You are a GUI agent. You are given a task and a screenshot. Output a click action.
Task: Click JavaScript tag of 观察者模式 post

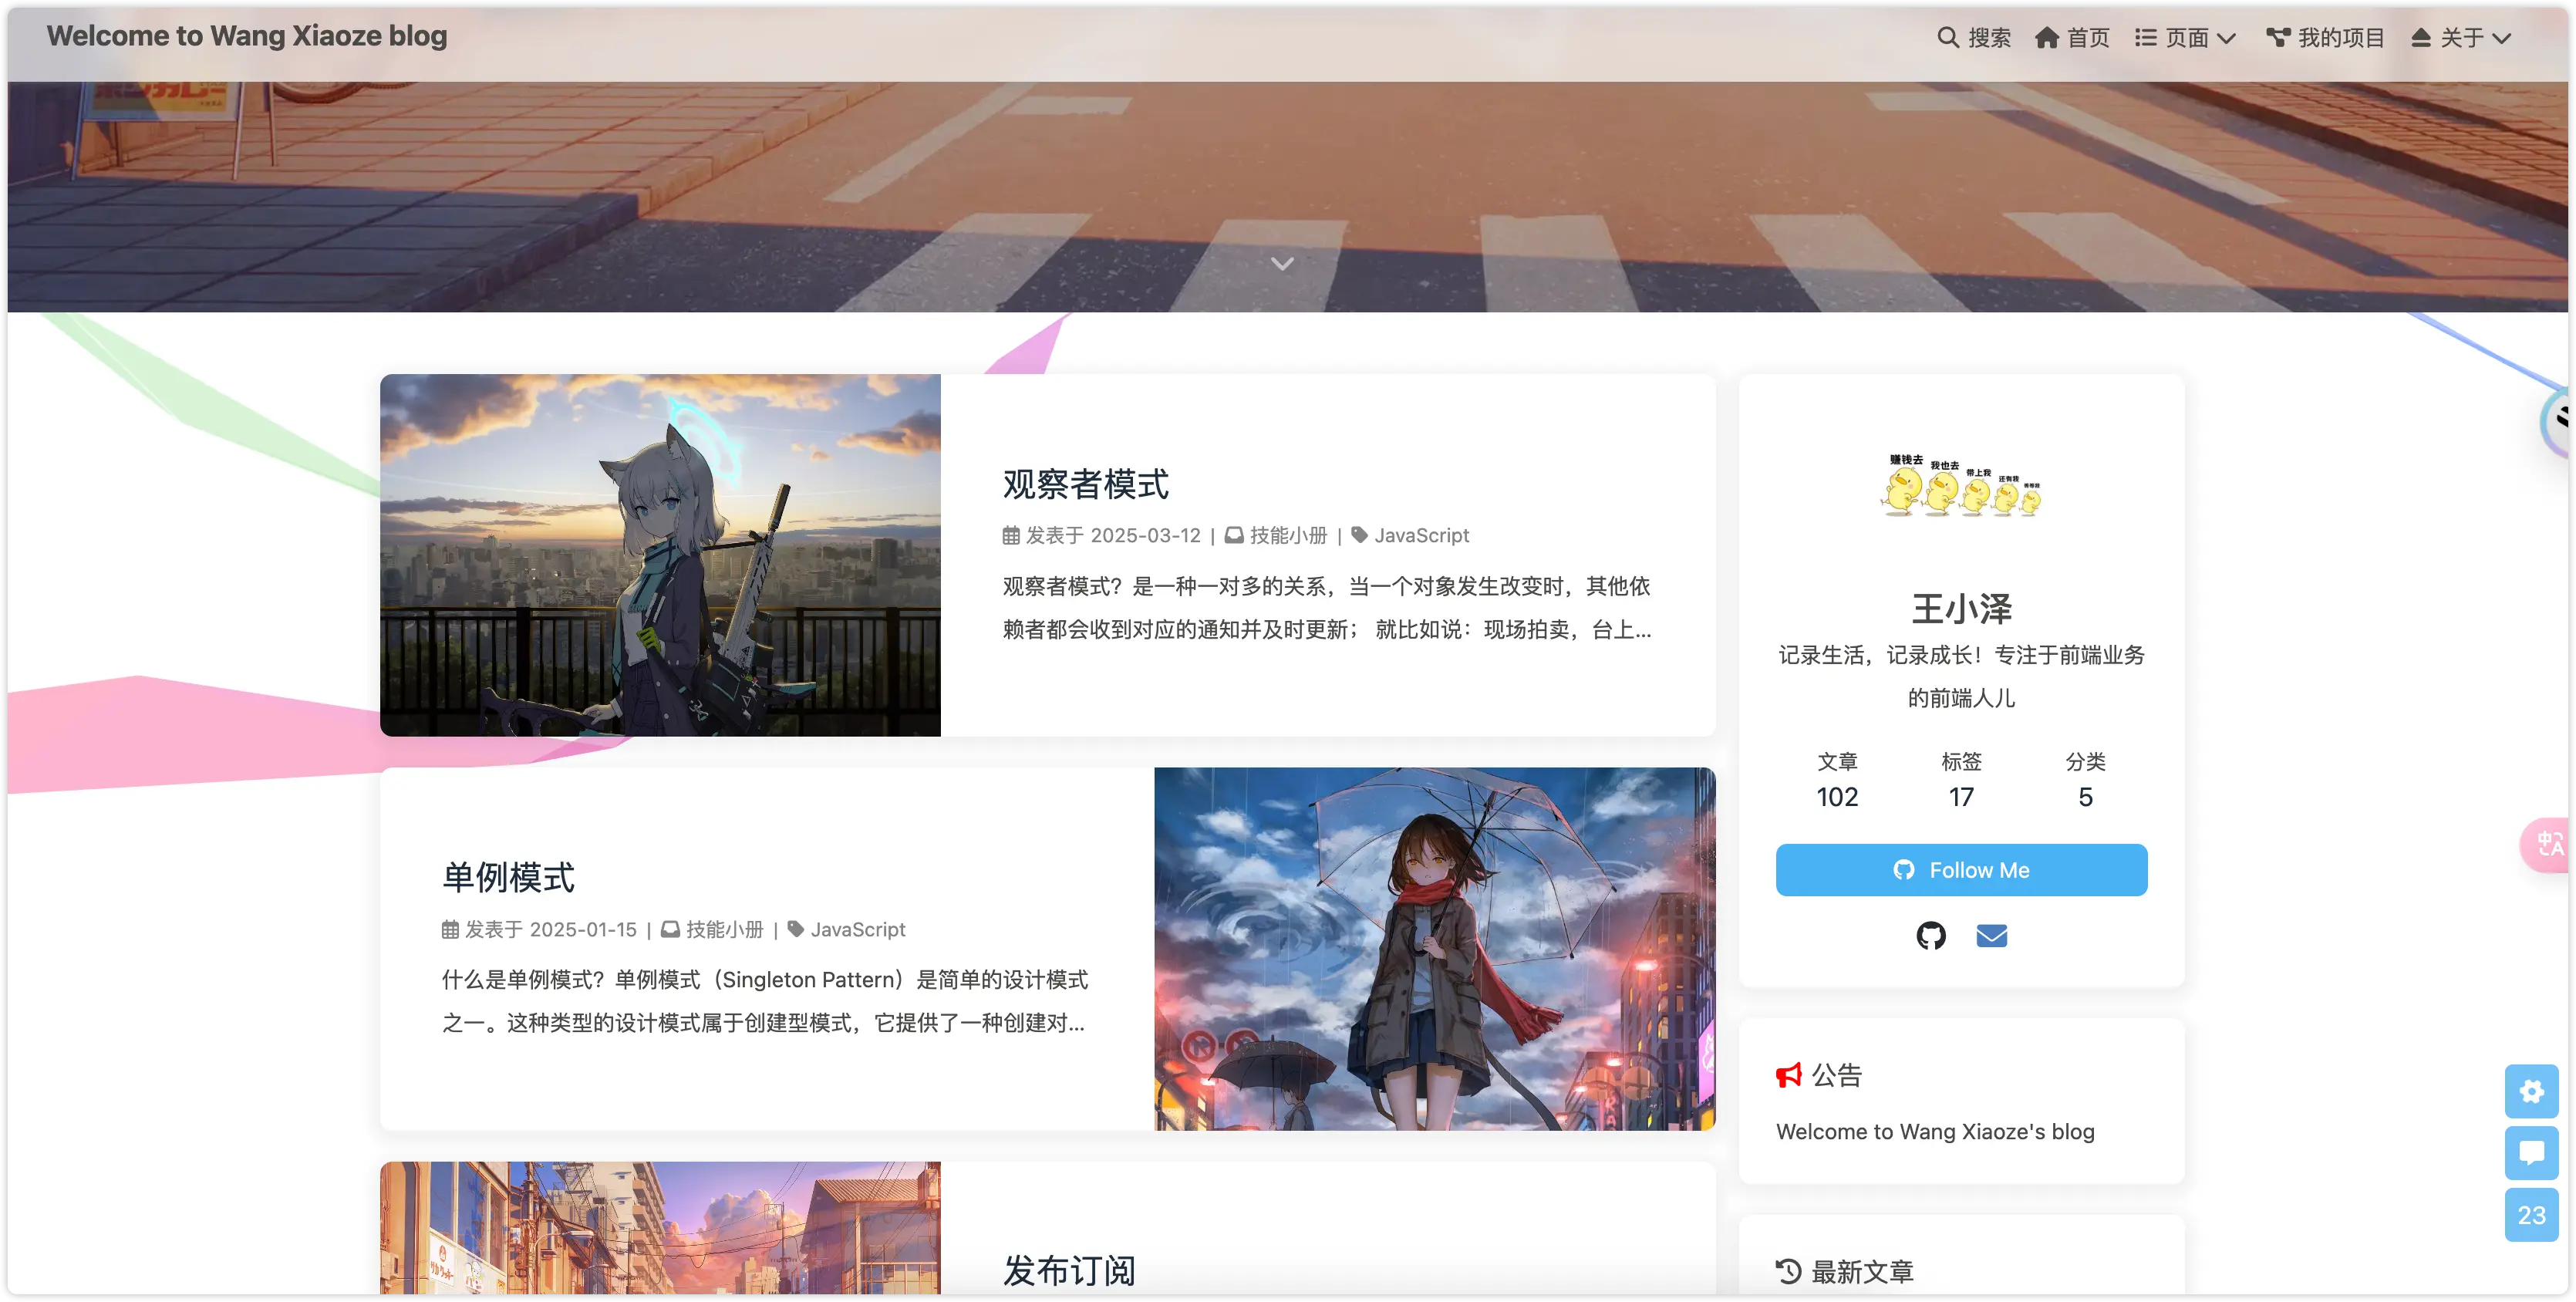click(x=1421, y=535)
